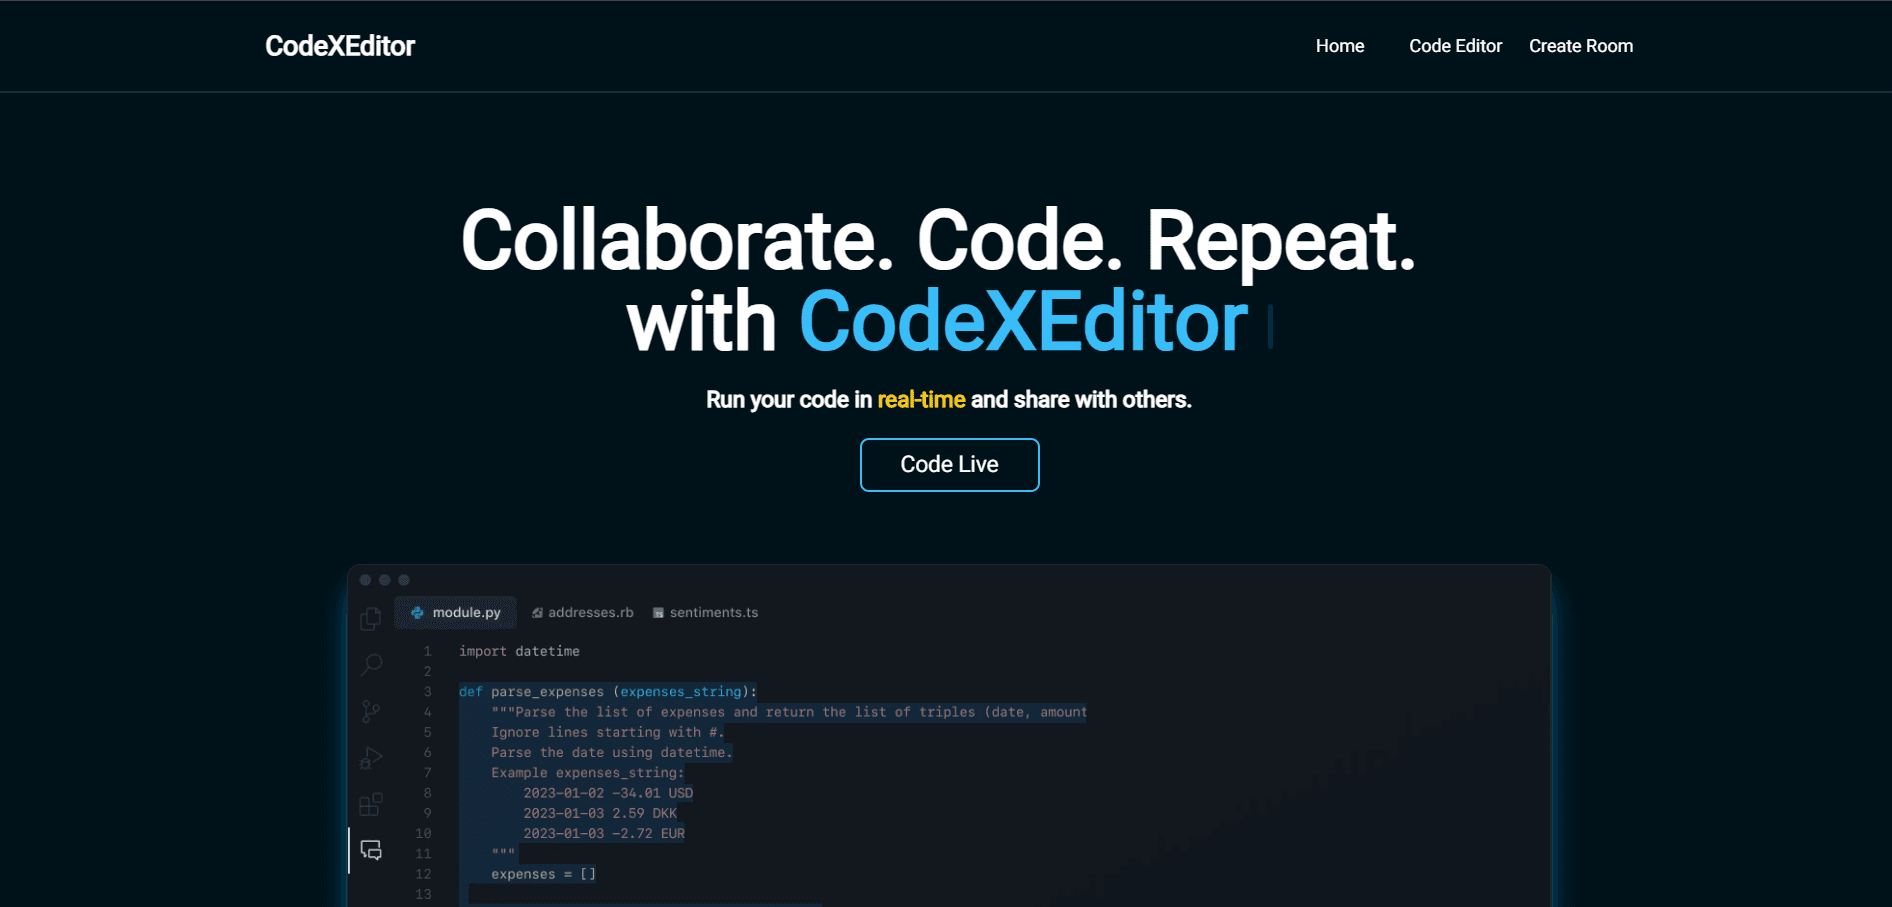The width and height of the screenshot is (1892, 907).
Task: Open the Explorer files icon in the editor sidebar
Action: click(371, 619)
